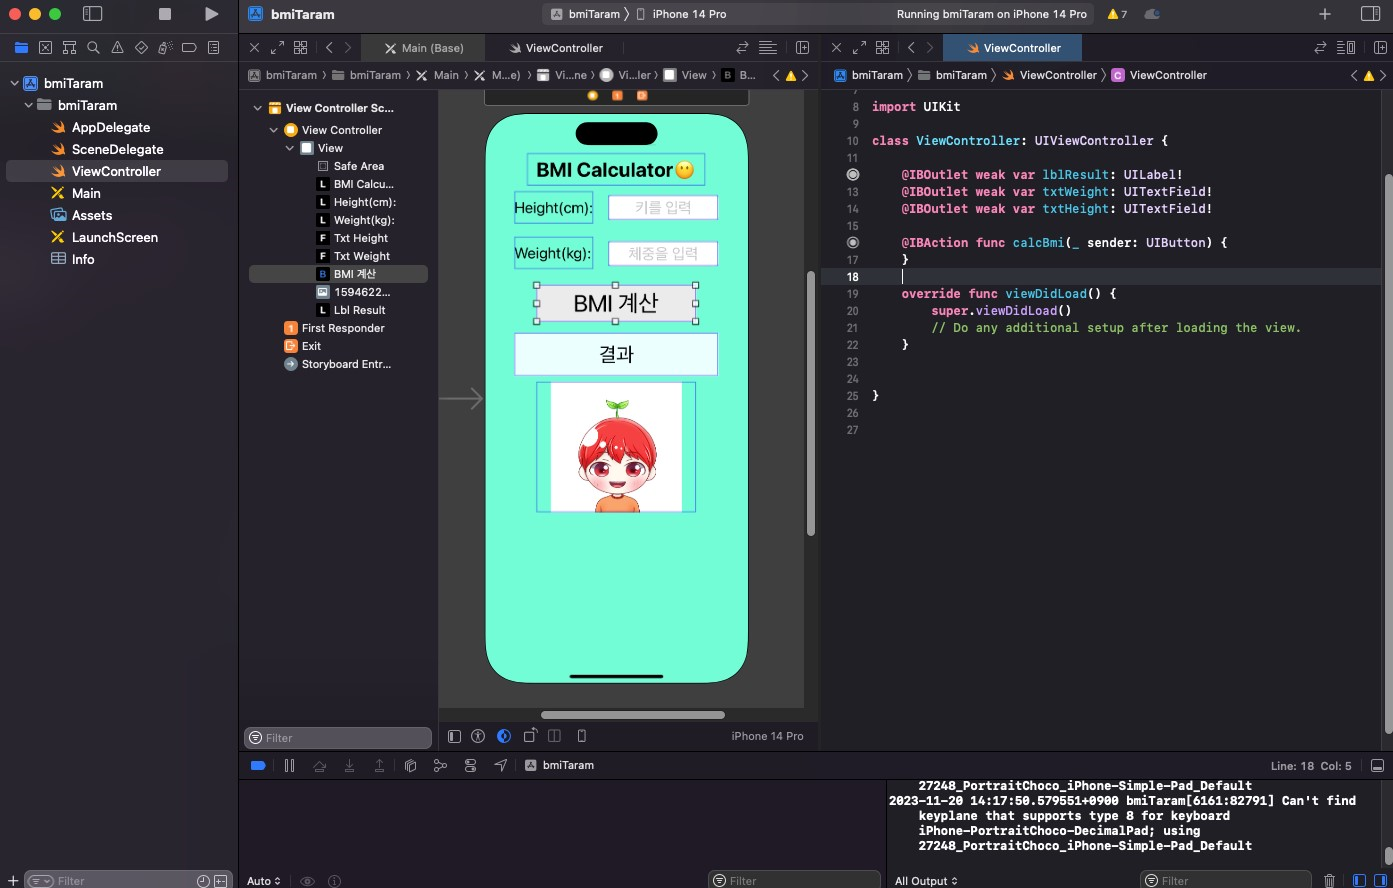Select the SceneDelegate file
Image resolution: width=1393 pixels, height=888 pixels.
117,149
